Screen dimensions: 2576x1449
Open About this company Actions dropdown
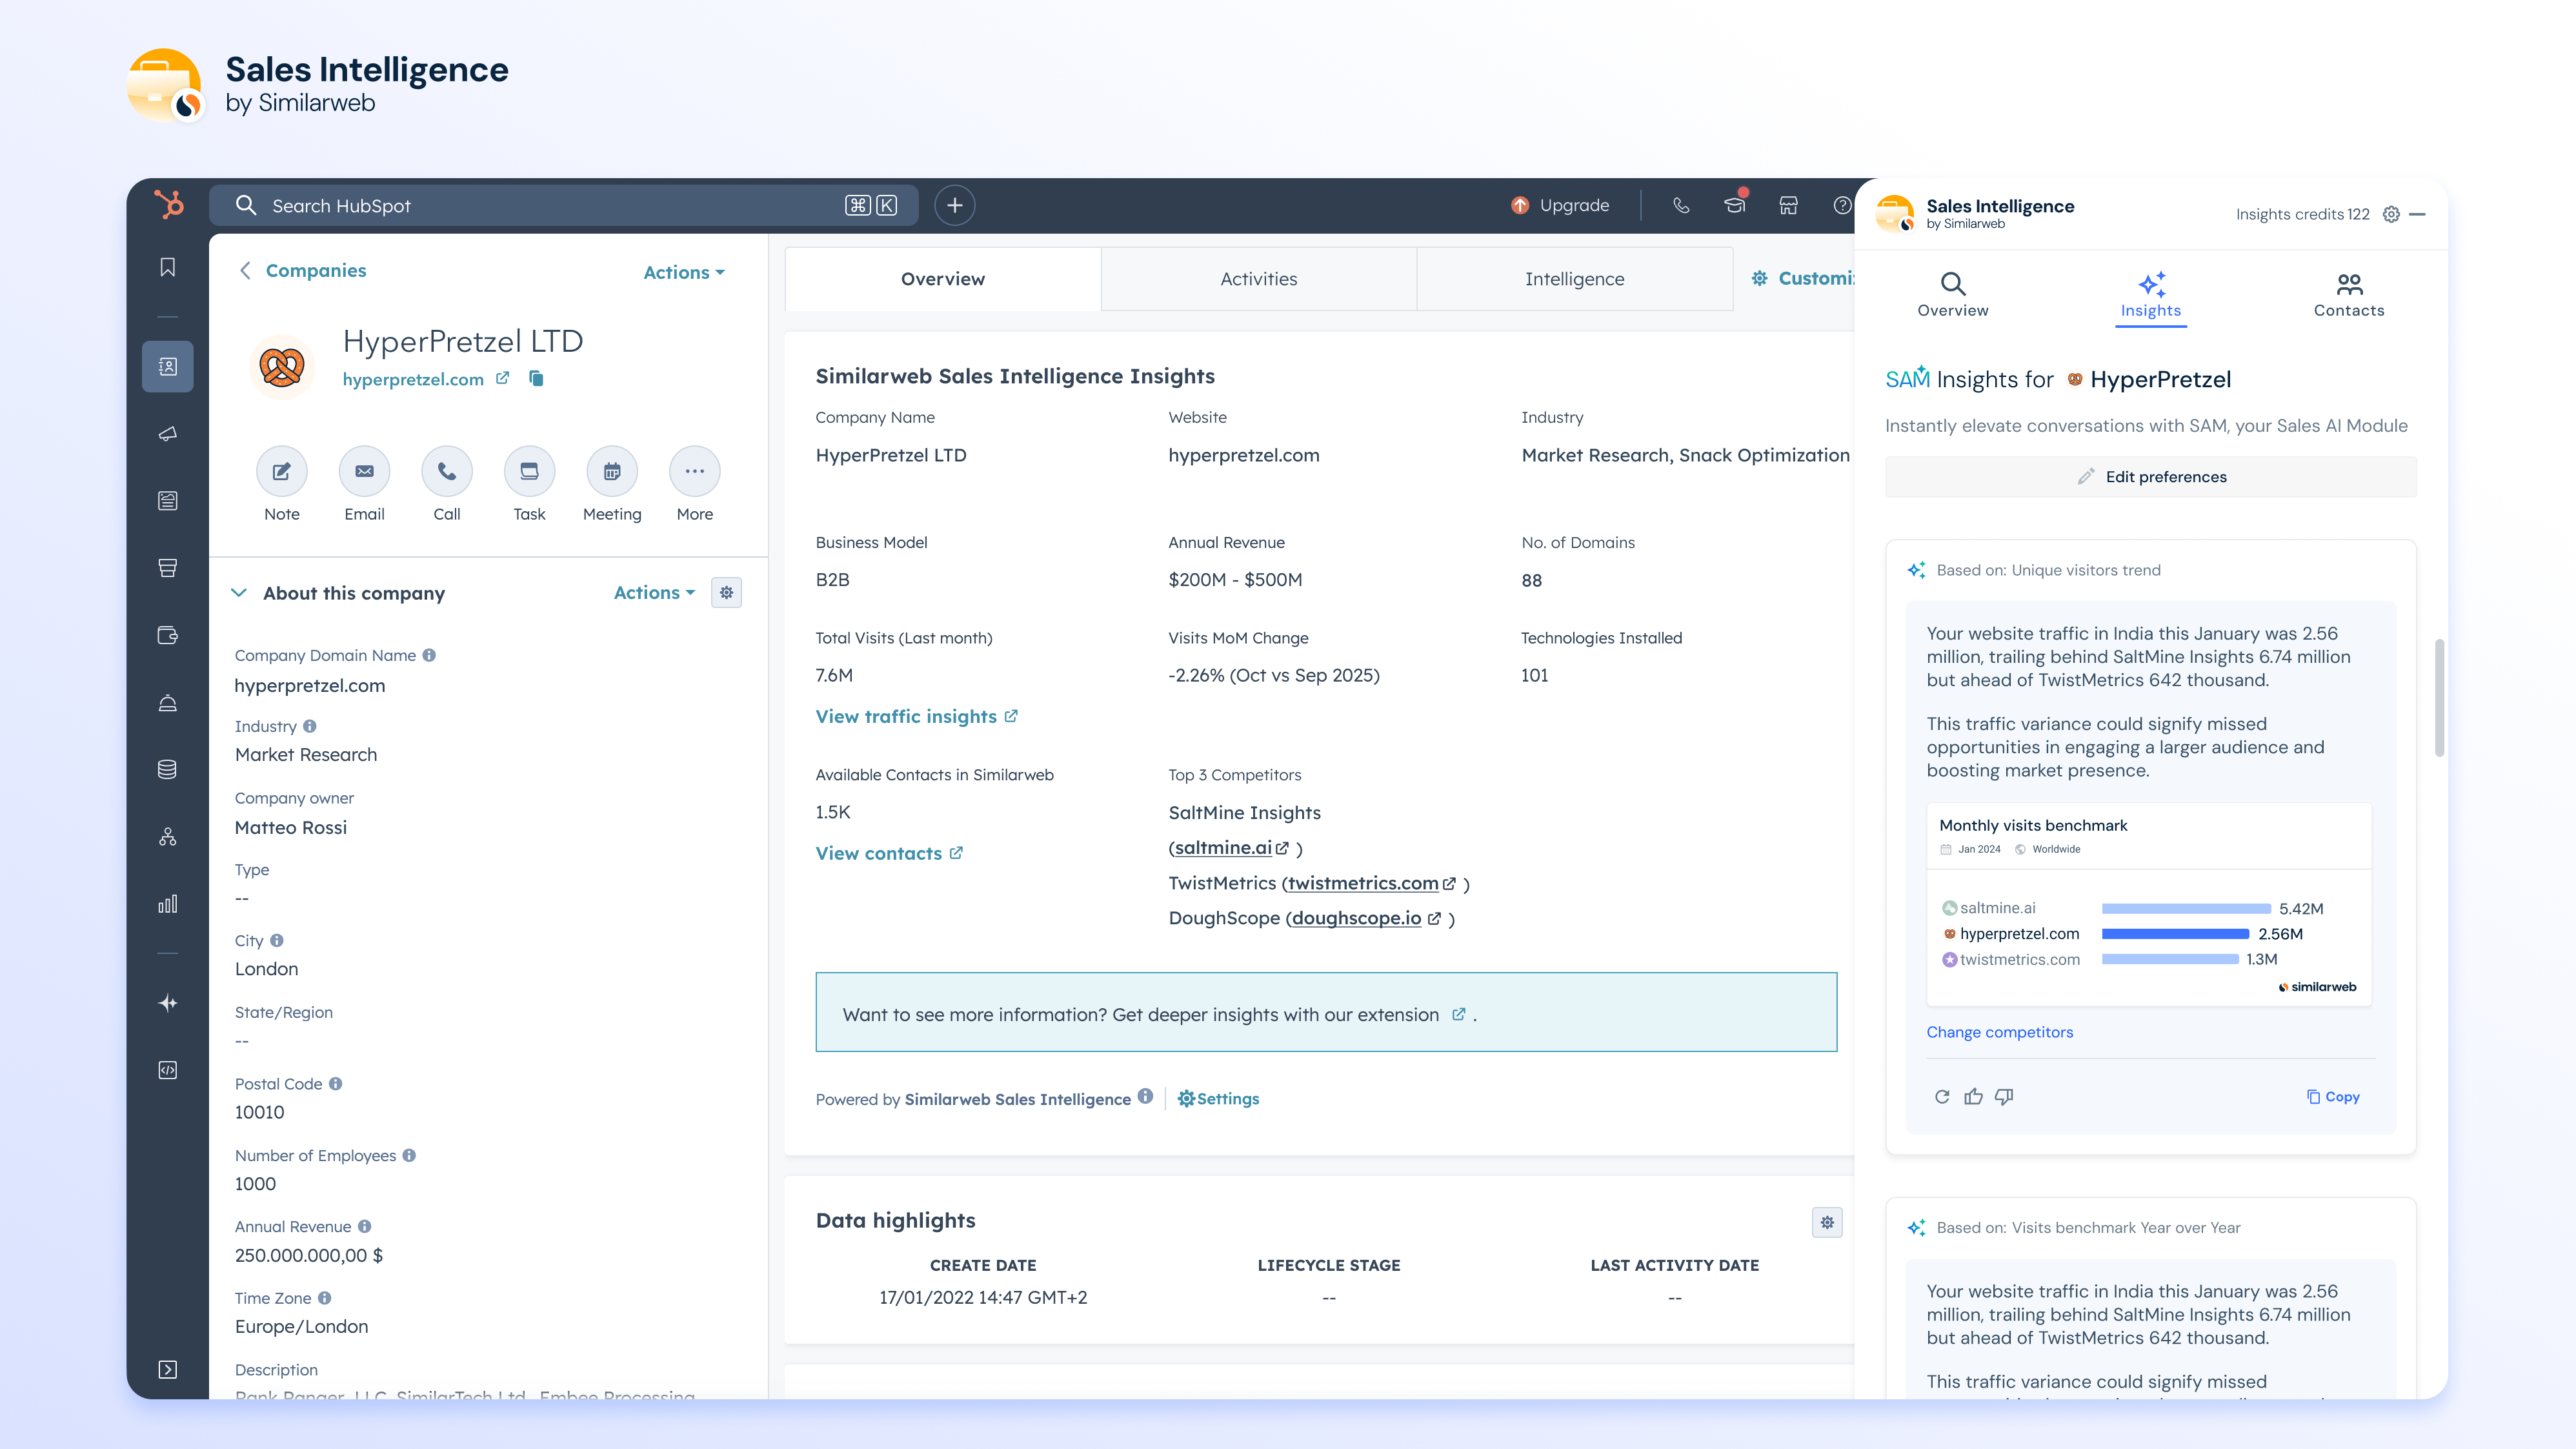tap(654, 592)
